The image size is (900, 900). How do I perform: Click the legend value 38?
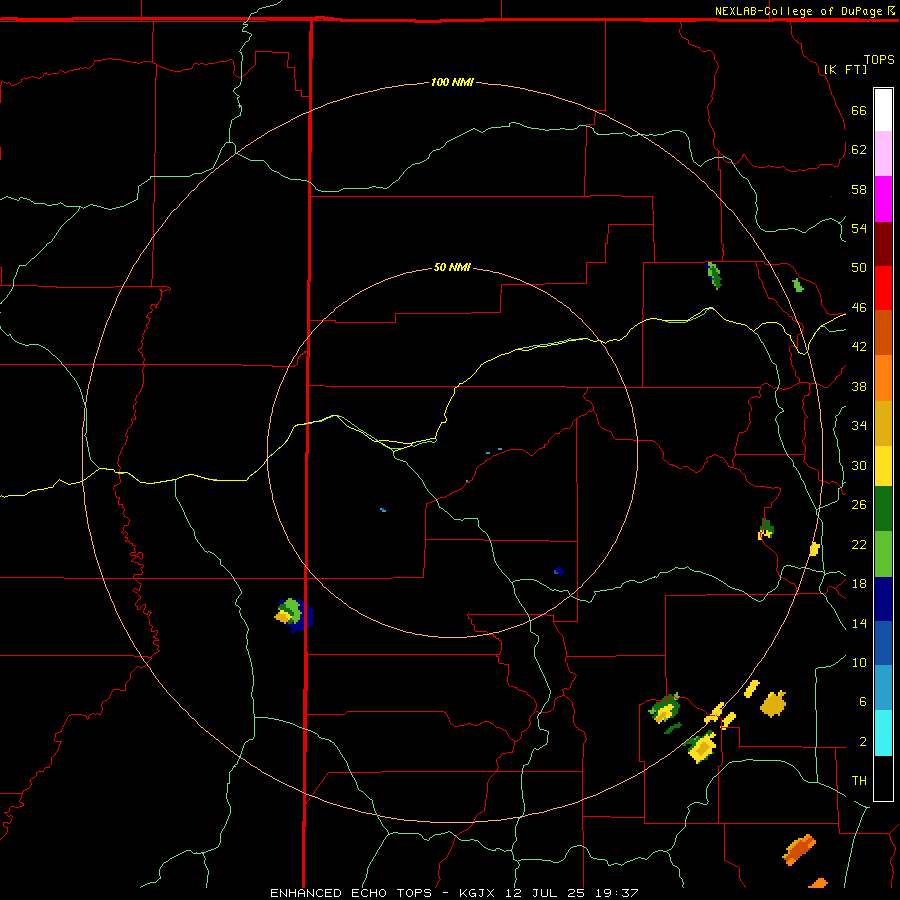click(x=859, y=387)
